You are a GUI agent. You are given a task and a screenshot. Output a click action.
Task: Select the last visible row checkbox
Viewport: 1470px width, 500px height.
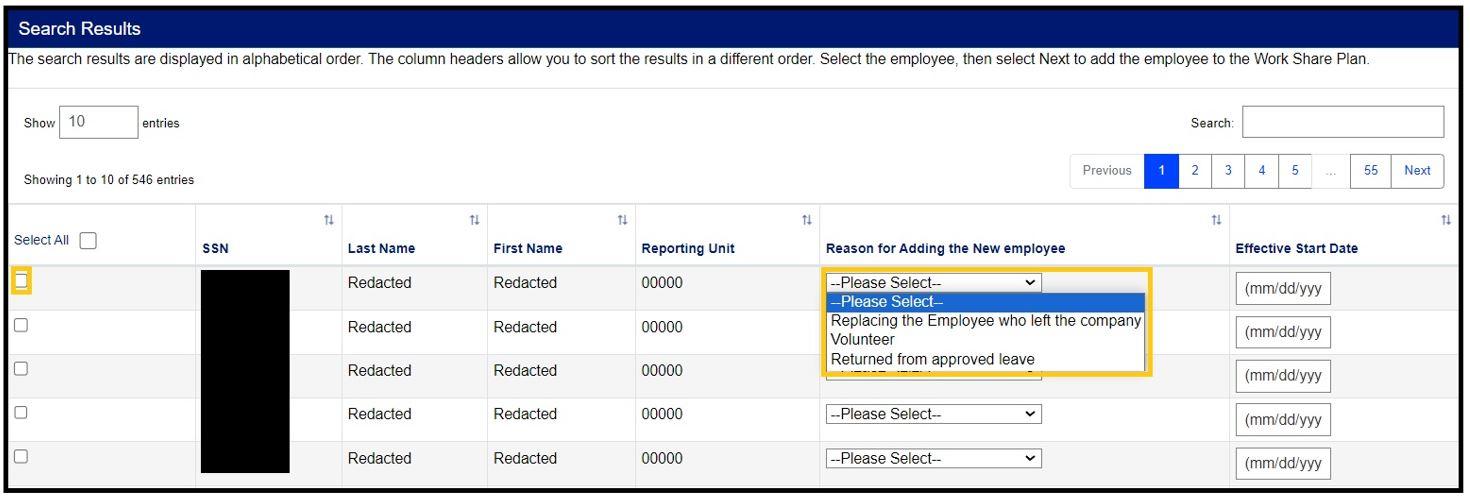point(21,456)
